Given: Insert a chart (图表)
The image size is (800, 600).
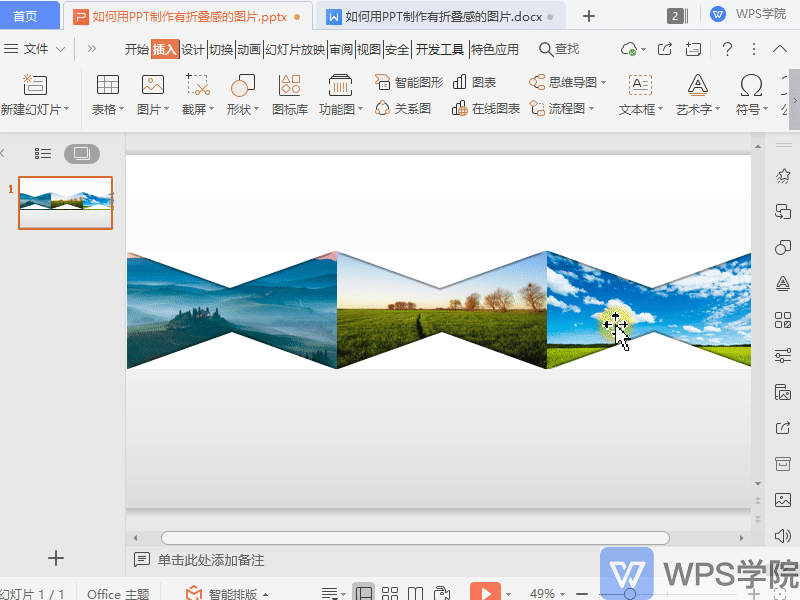Looking at the screenshot, I should point(474,82).
